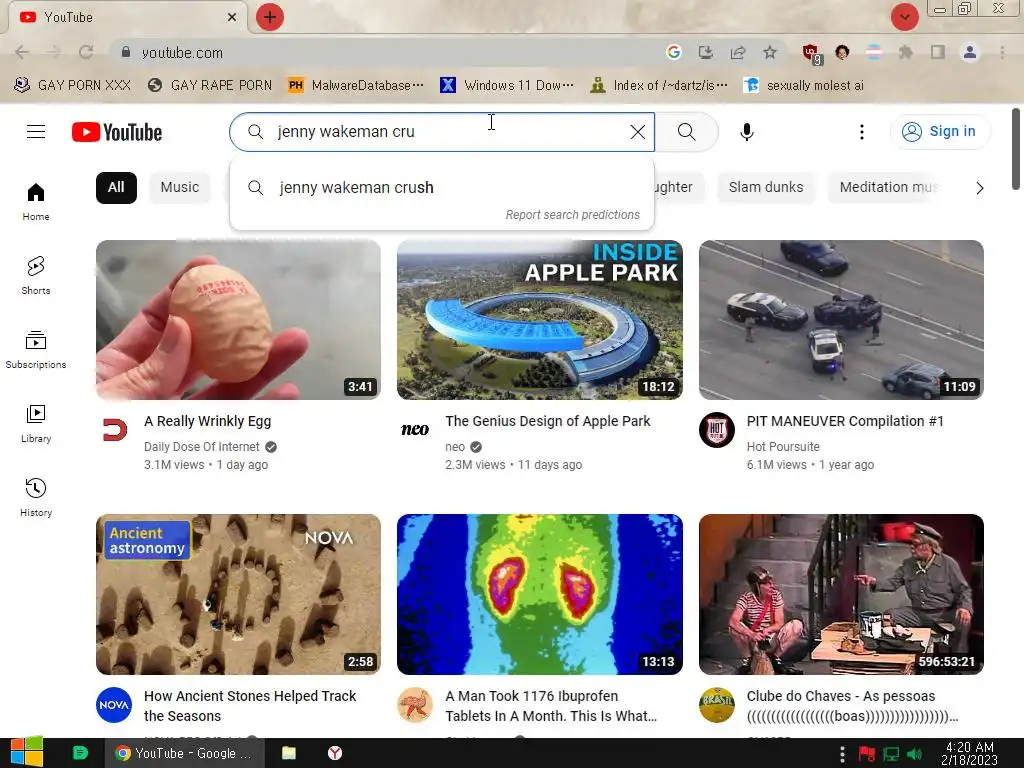Show more filter chips with right arrow
The image size is (1024, 768).
979,188
